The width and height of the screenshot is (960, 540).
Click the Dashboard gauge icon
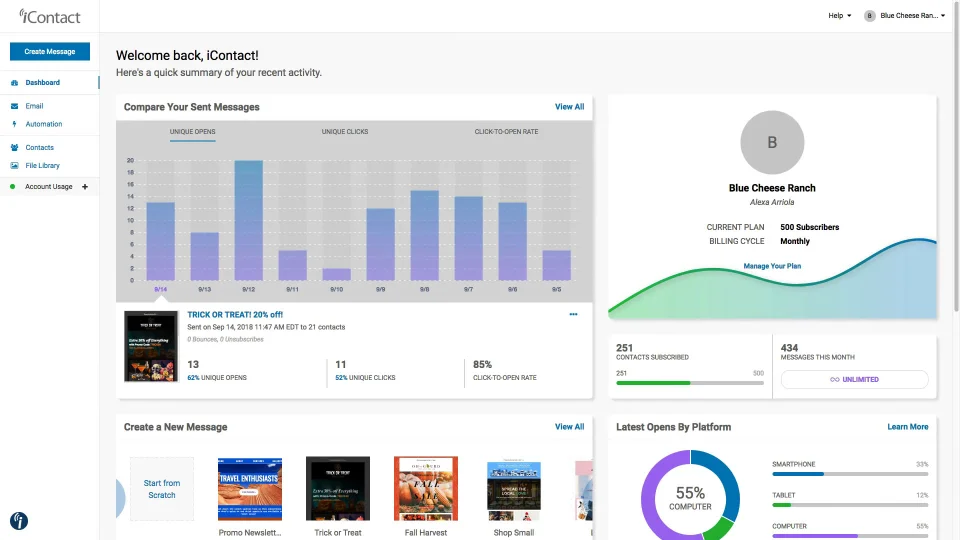pos(14,83)
